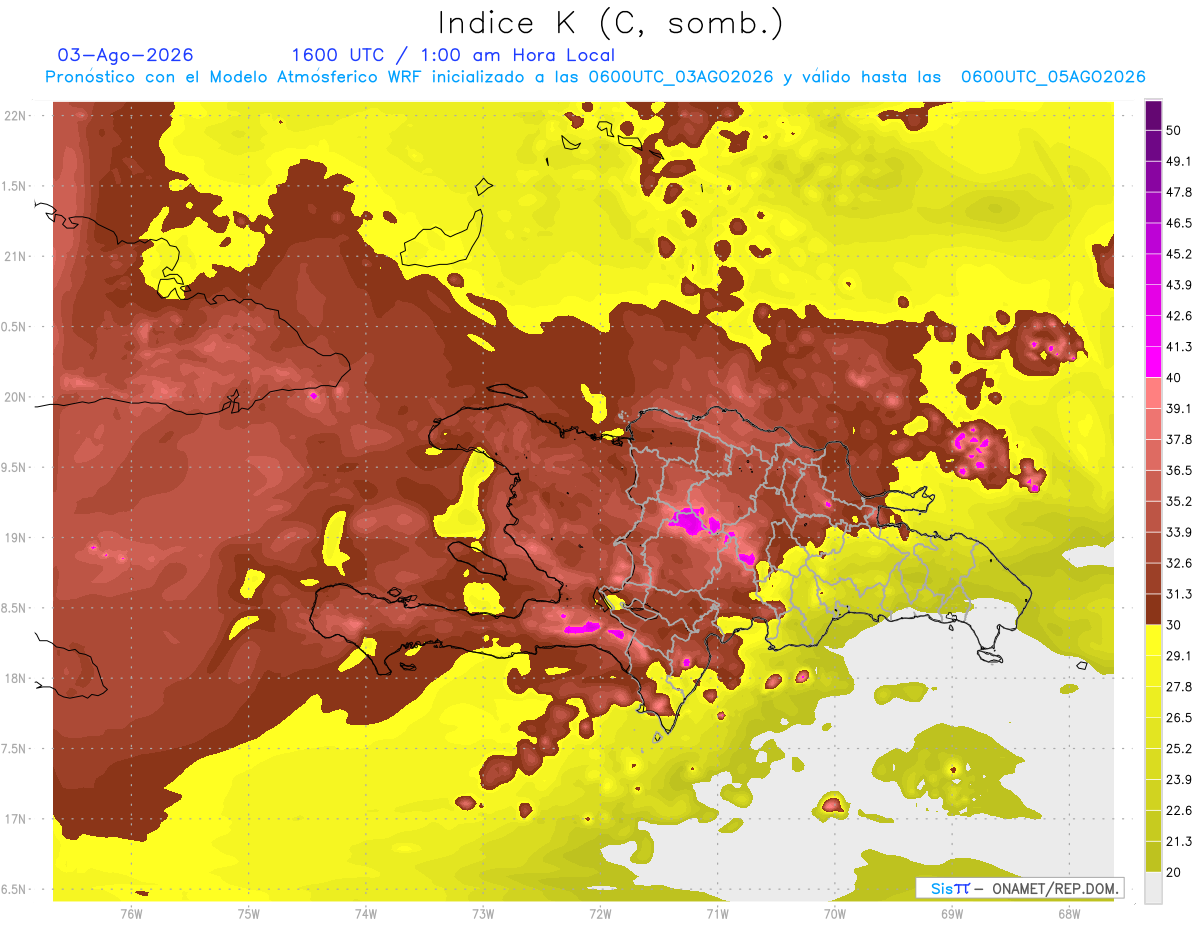Click the '73W' longitude label
The width and height of the screenshot is (1200, 927).
point(483,914)
